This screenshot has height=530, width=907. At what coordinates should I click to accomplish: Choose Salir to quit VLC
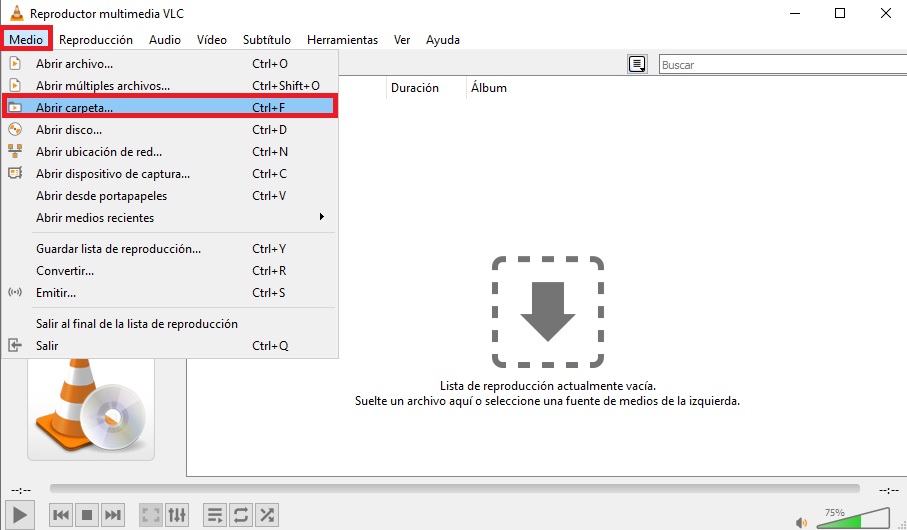[x=169, y=345]
